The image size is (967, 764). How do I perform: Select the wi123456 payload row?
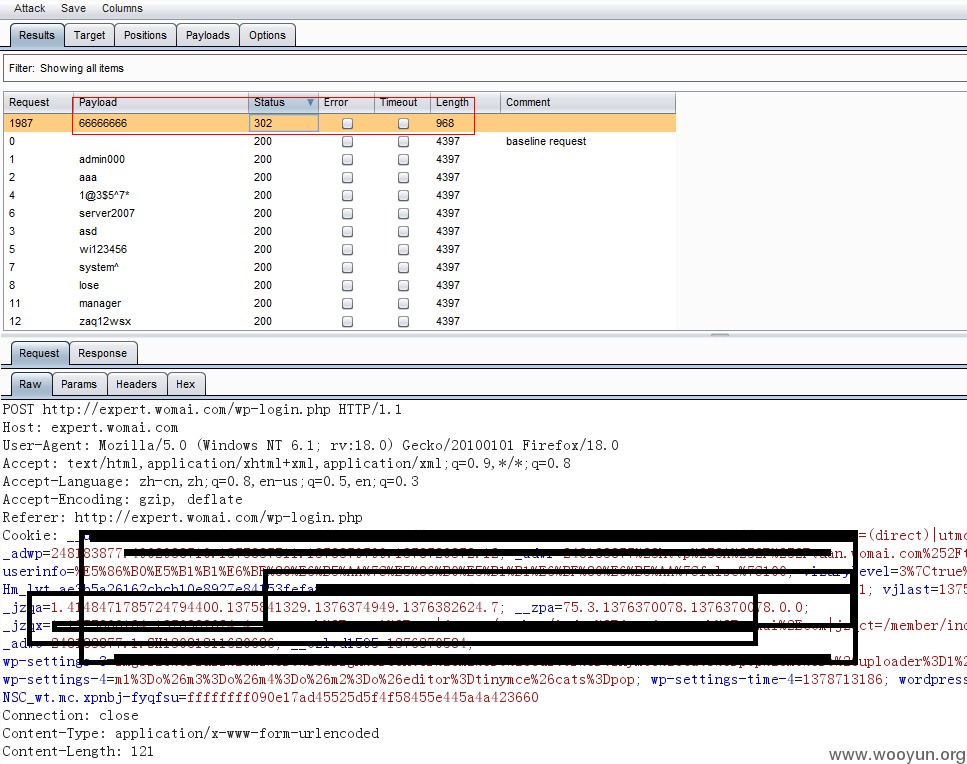click(340, 249)
